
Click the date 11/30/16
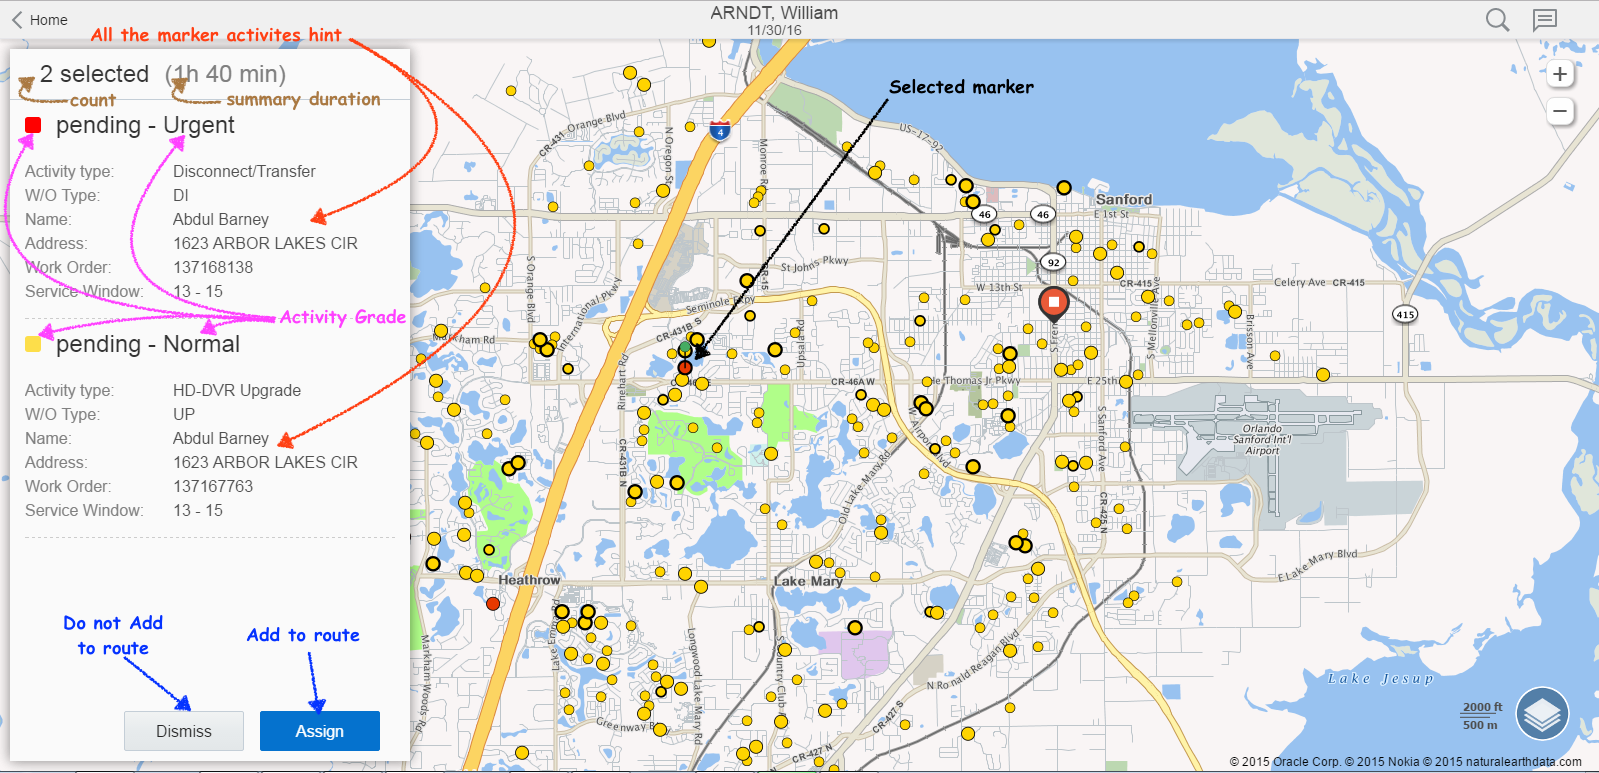coord(774,30)
